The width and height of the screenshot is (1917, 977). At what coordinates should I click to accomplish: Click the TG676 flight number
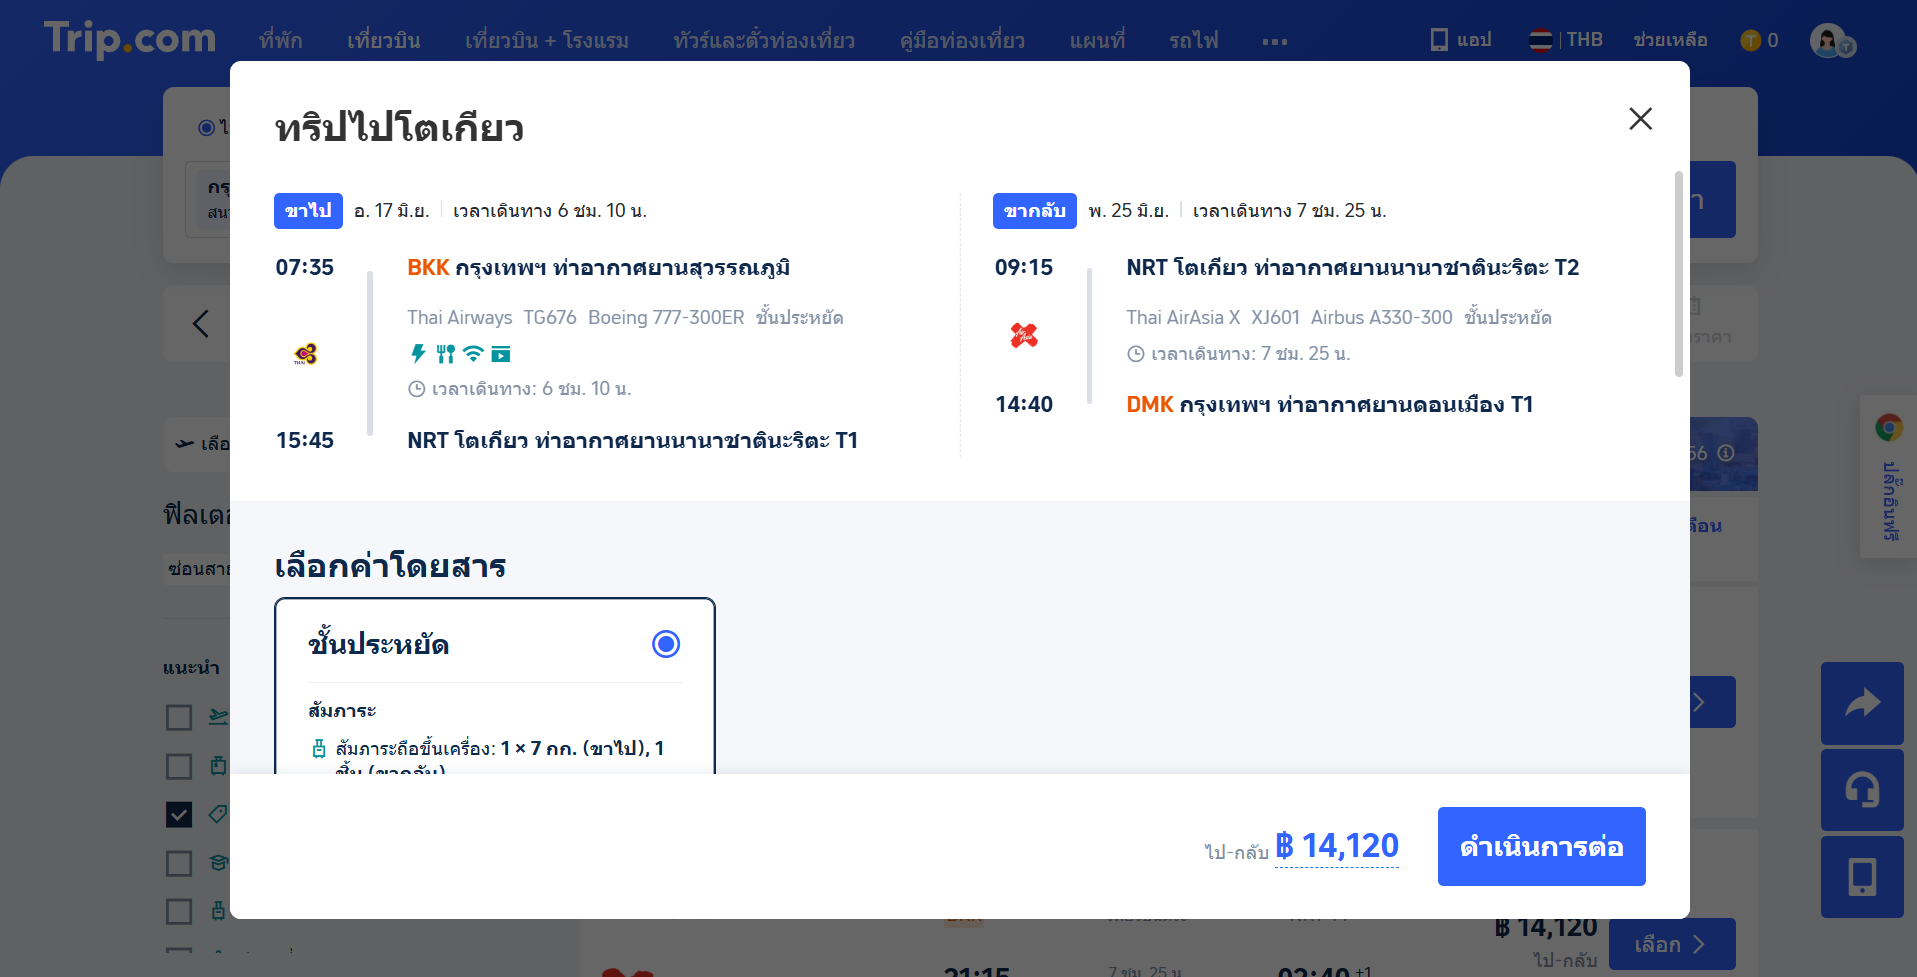pos(550,317)
